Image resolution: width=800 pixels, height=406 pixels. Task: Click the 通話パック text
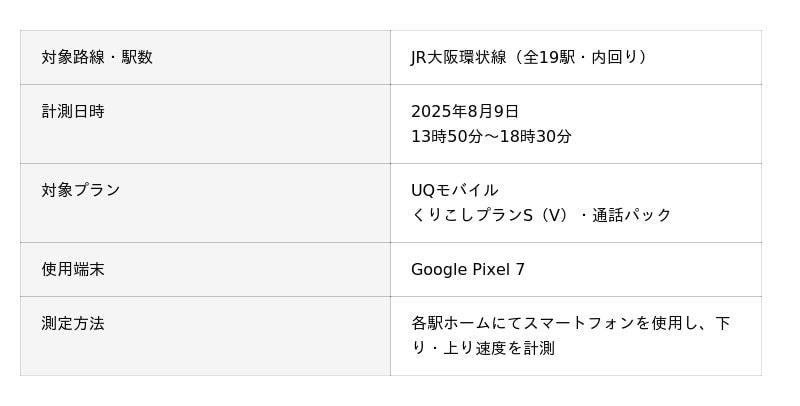tap(632, 215)
